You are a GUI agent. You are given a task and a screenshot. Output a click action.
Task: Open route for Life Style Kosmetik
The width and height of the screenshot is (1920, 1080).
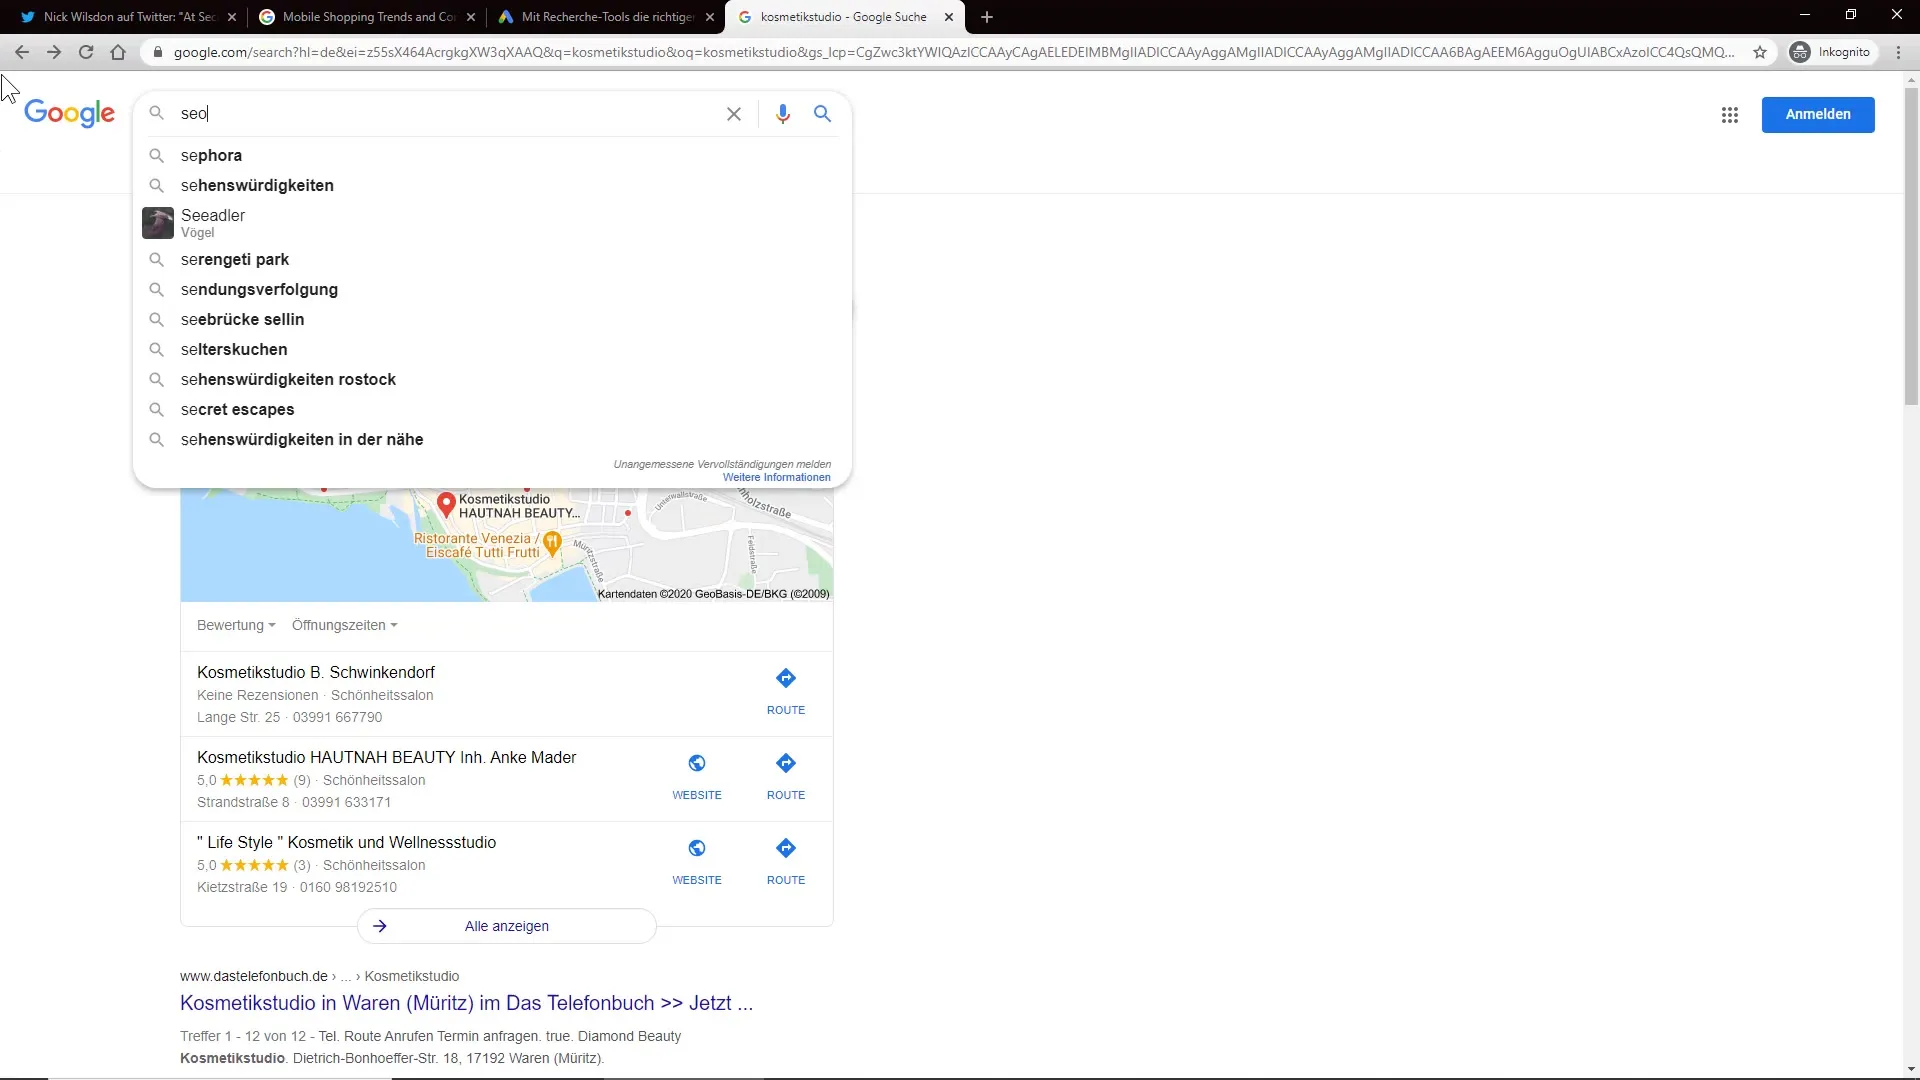pos(786,862)
